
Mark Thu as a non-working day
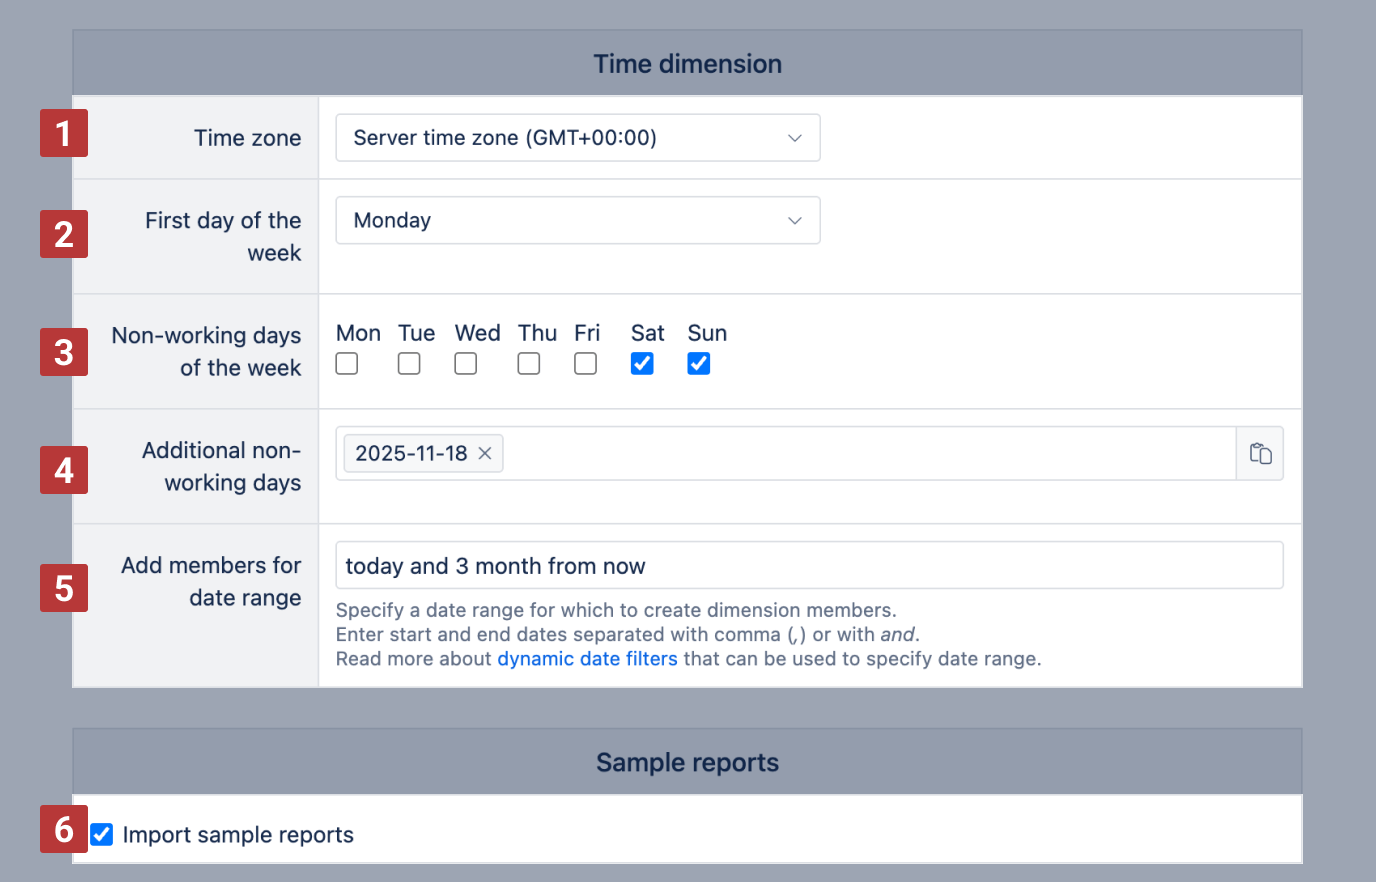coord(529,364)
